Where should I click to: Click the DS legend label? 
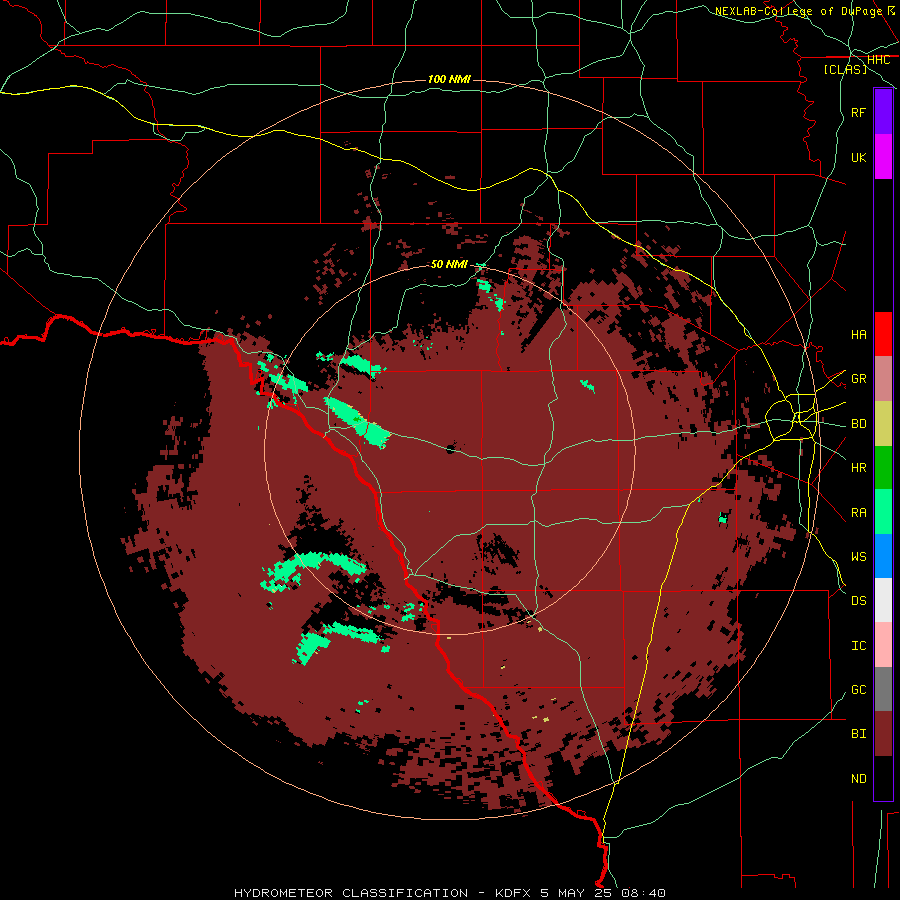(x=858, y=600)
